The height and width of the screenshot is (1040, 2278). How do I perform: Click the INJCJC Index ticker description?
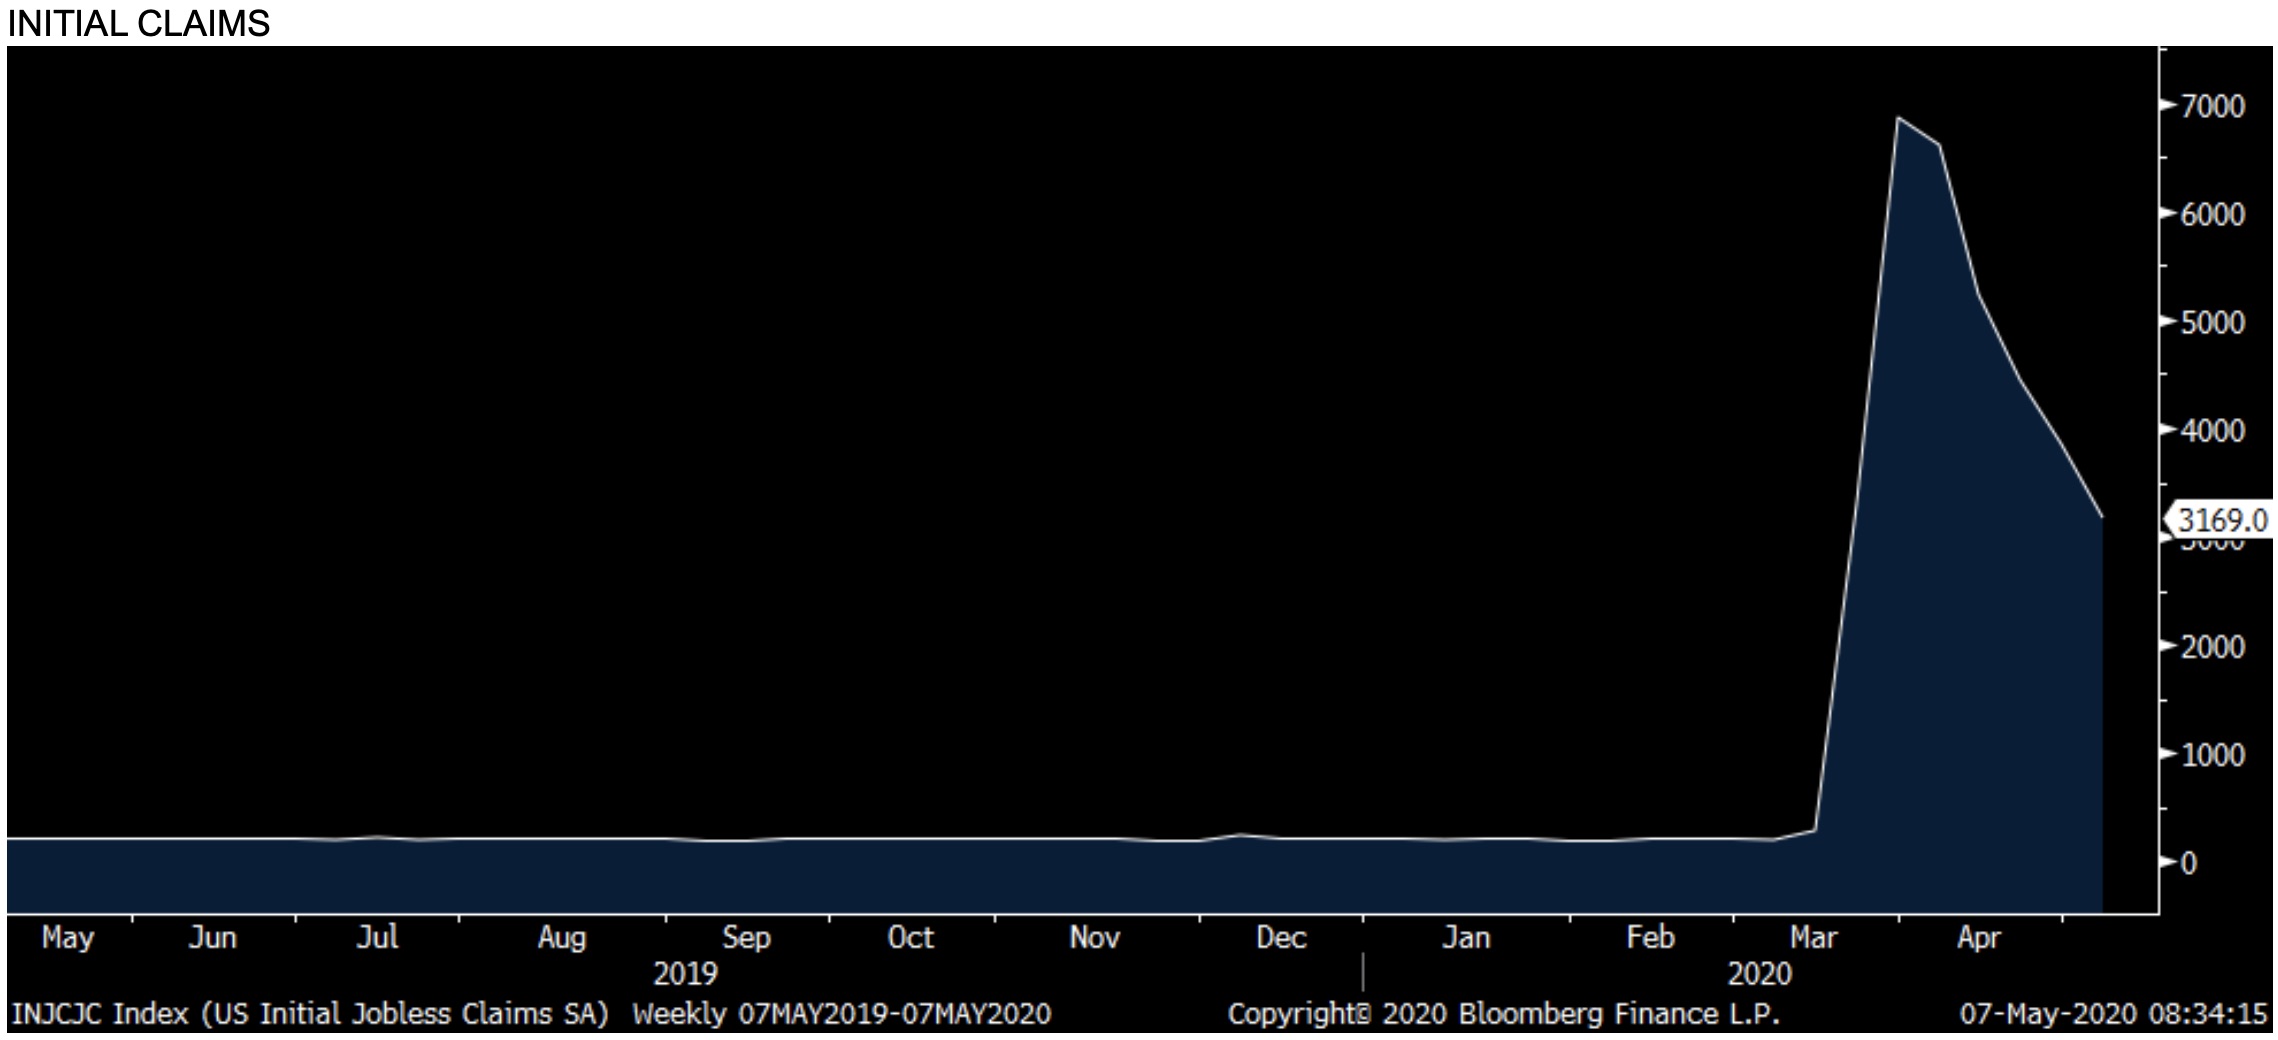tap(309, 1014)
